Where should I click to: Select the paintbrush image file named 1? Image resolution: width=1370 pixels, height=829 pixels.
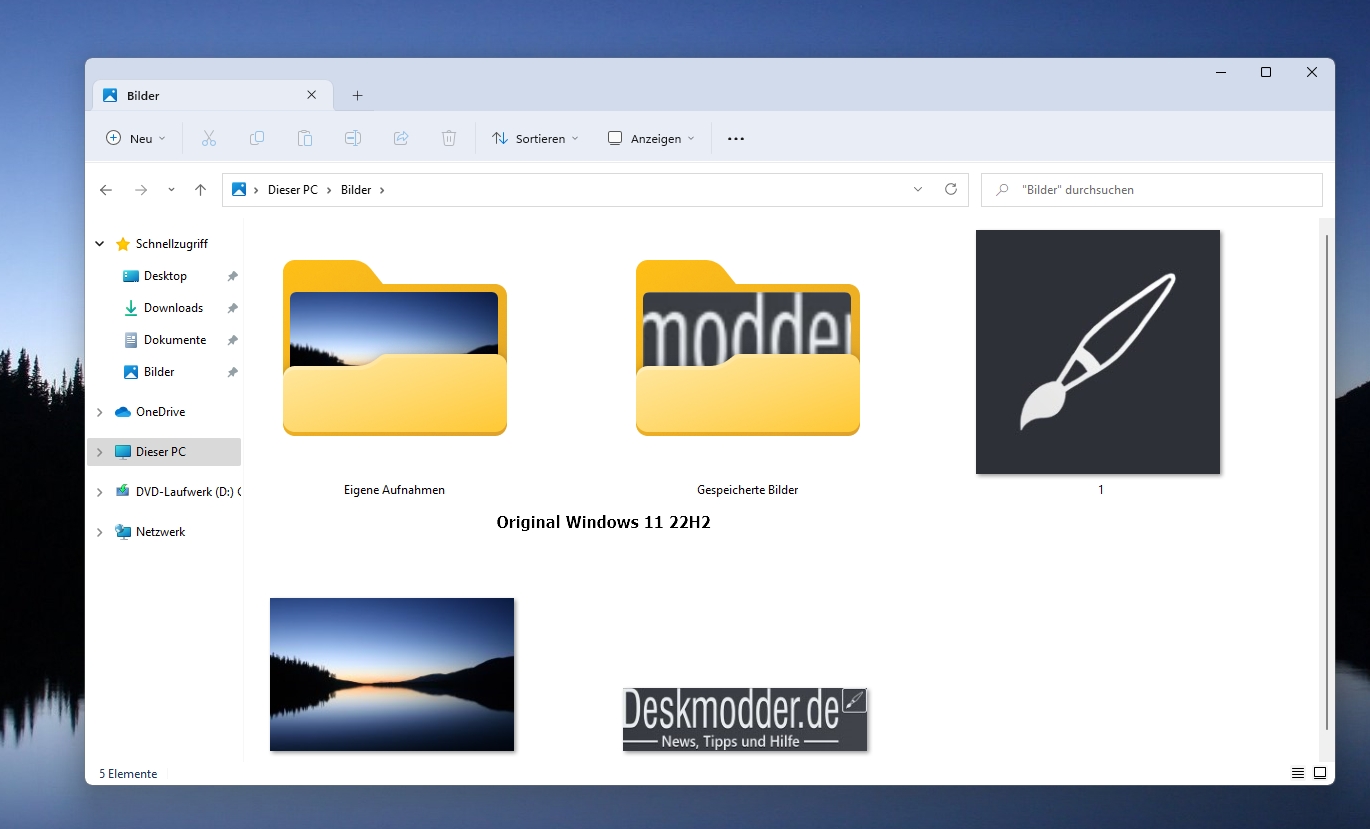[1098, 352]
